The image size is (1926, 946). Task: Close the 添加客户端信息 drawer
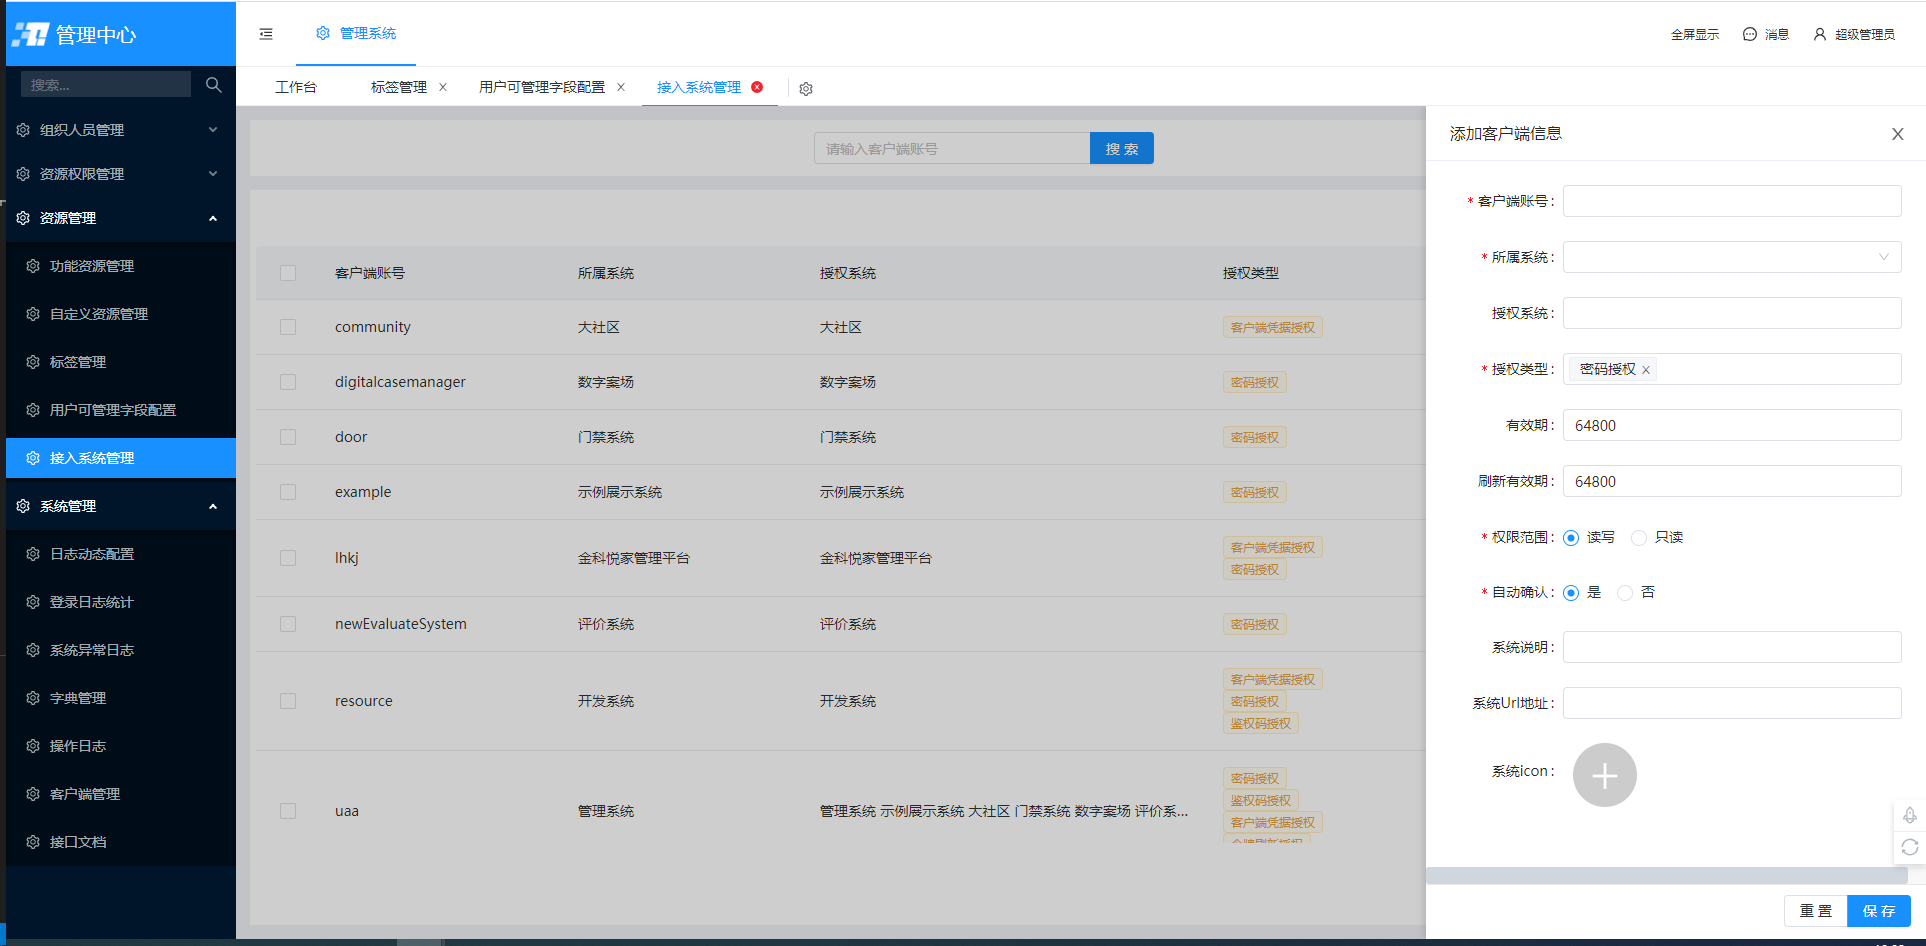click(1897, 134)
